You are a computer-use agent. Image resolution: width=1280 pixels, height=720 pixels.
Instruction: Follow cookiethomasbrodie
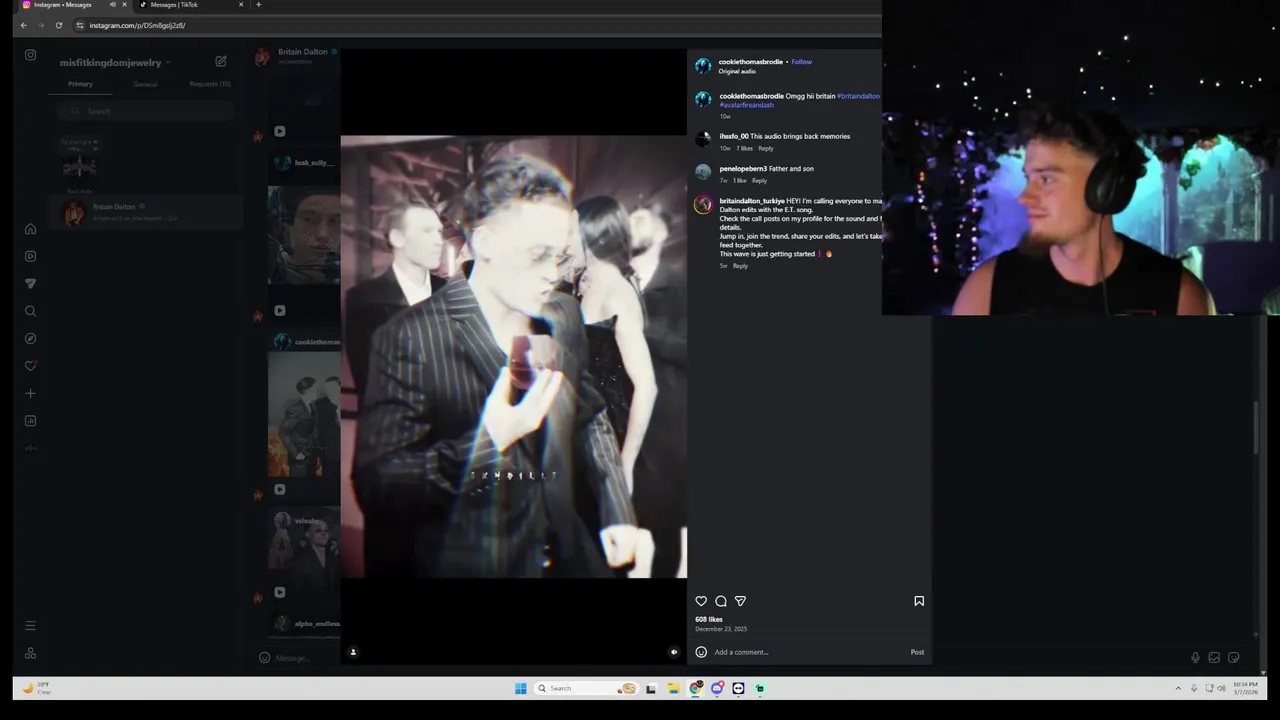pos(802,62)
